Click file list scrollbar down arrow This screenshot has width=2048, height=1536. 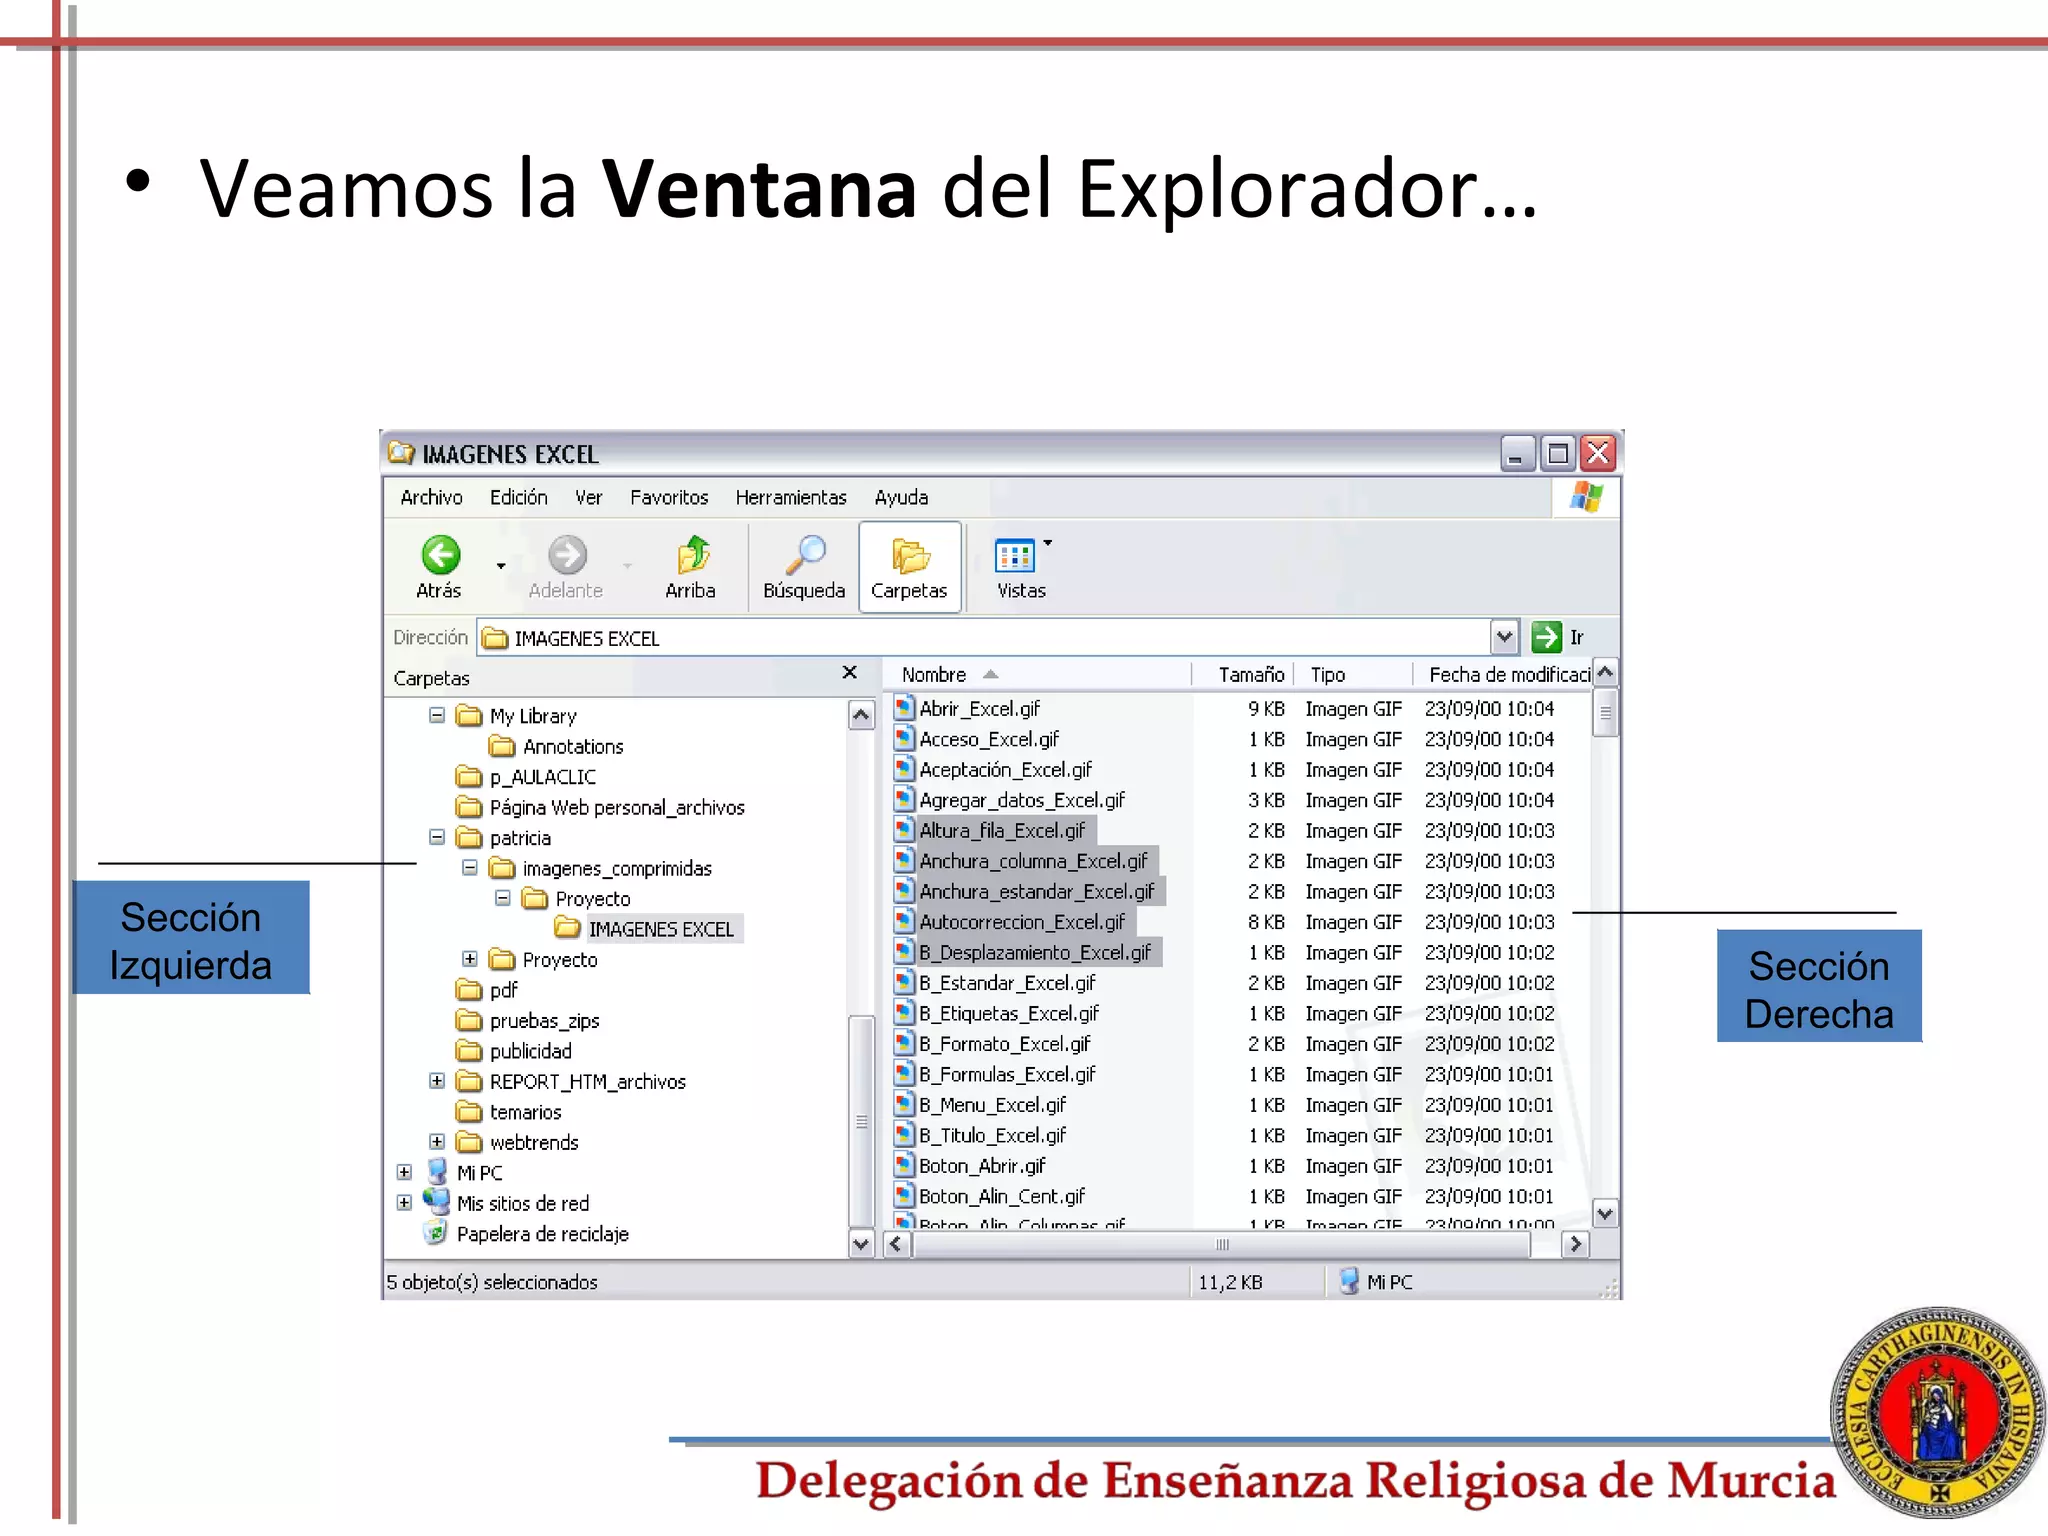pyautogui.click(x=1605, y=1214)
